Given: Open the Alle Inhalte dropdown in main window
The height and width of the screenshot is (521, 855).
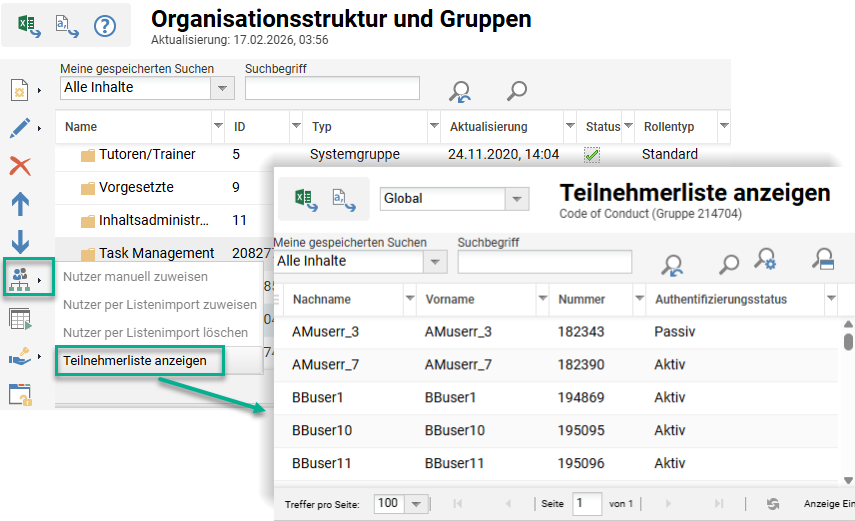Looking at the screenshot, I should (x=222, y=88).
